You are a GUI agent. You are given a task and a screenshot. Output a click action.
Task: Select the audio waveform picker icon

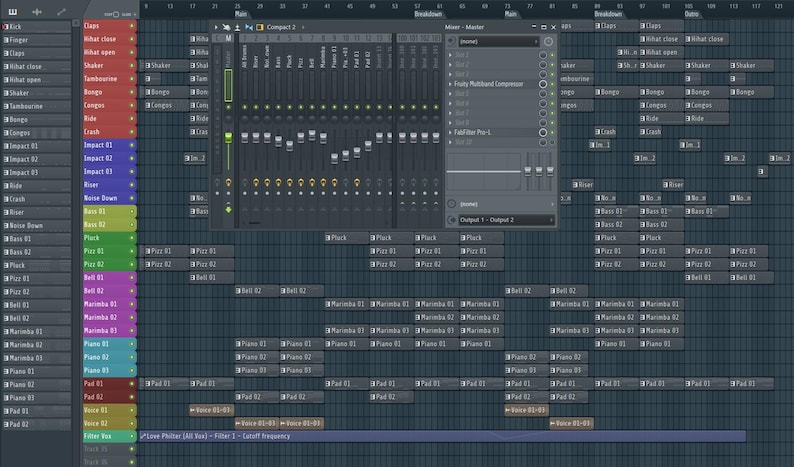[x=37, y=12]
